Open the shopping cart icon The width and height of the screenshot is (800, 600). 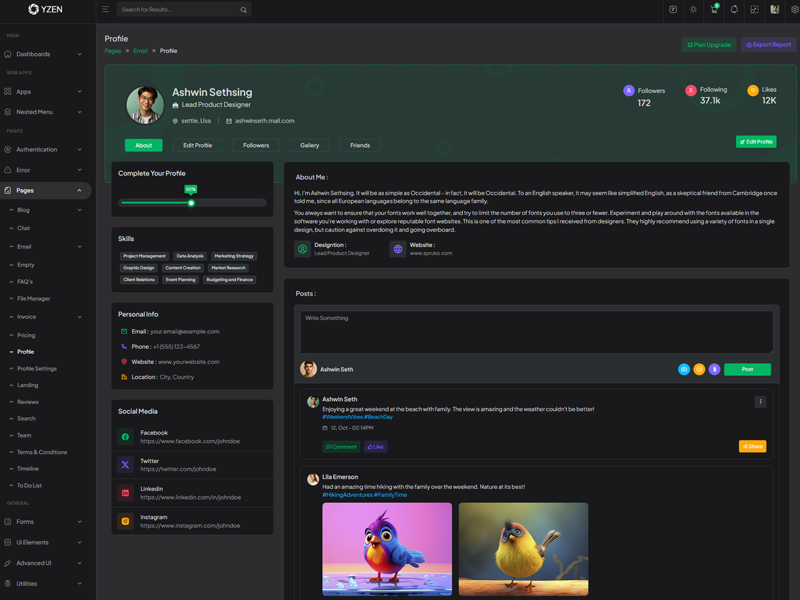click(714, 10)
